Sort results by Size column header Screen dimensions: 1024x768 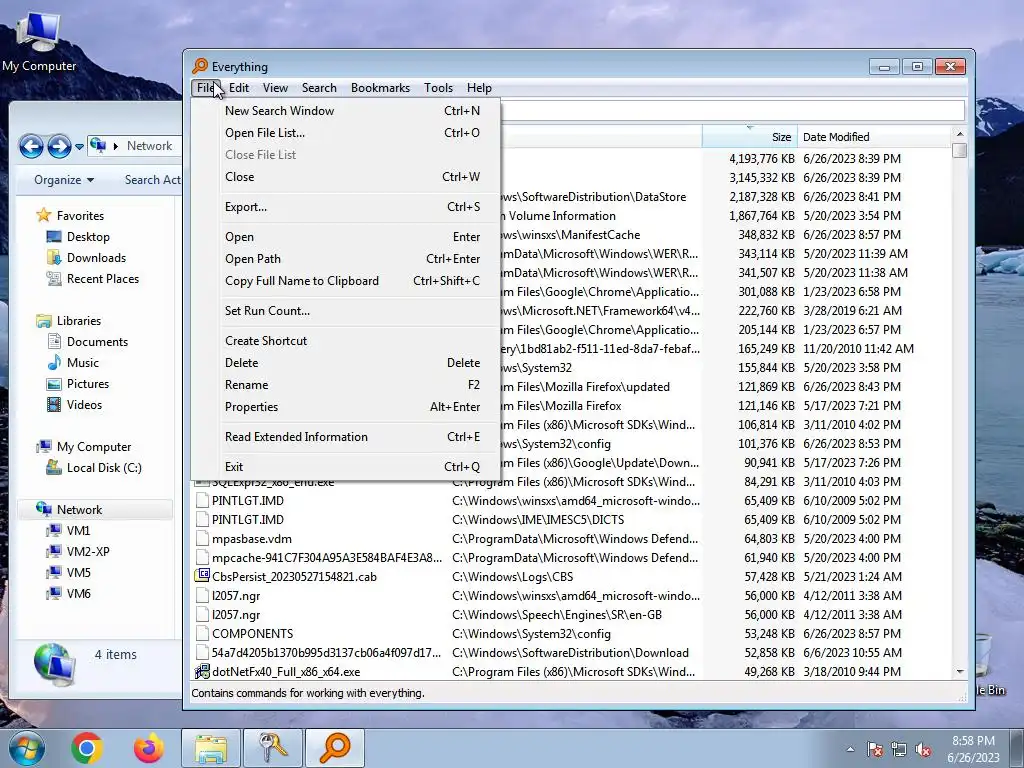pyautogui.click(x=749, y=136)
